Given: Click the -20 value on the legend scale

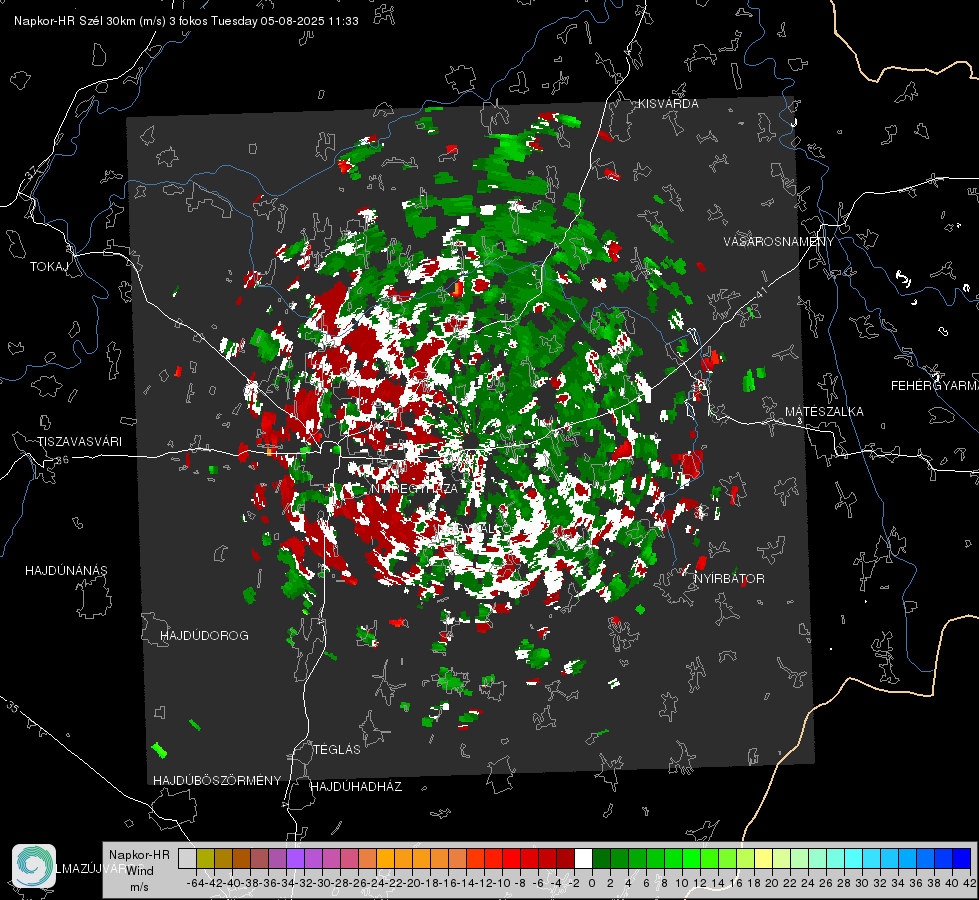Looking at the screenshot, I should [x=411, y=883].
